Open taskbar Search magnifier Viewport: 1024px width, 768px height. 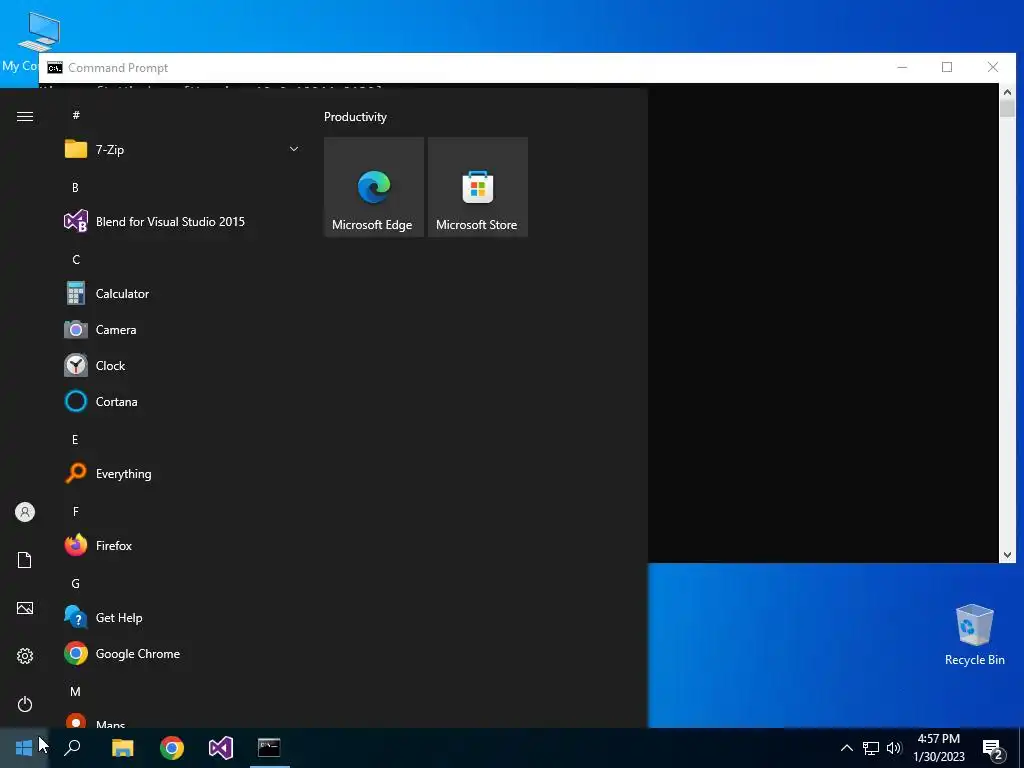(x=72, y=748)
